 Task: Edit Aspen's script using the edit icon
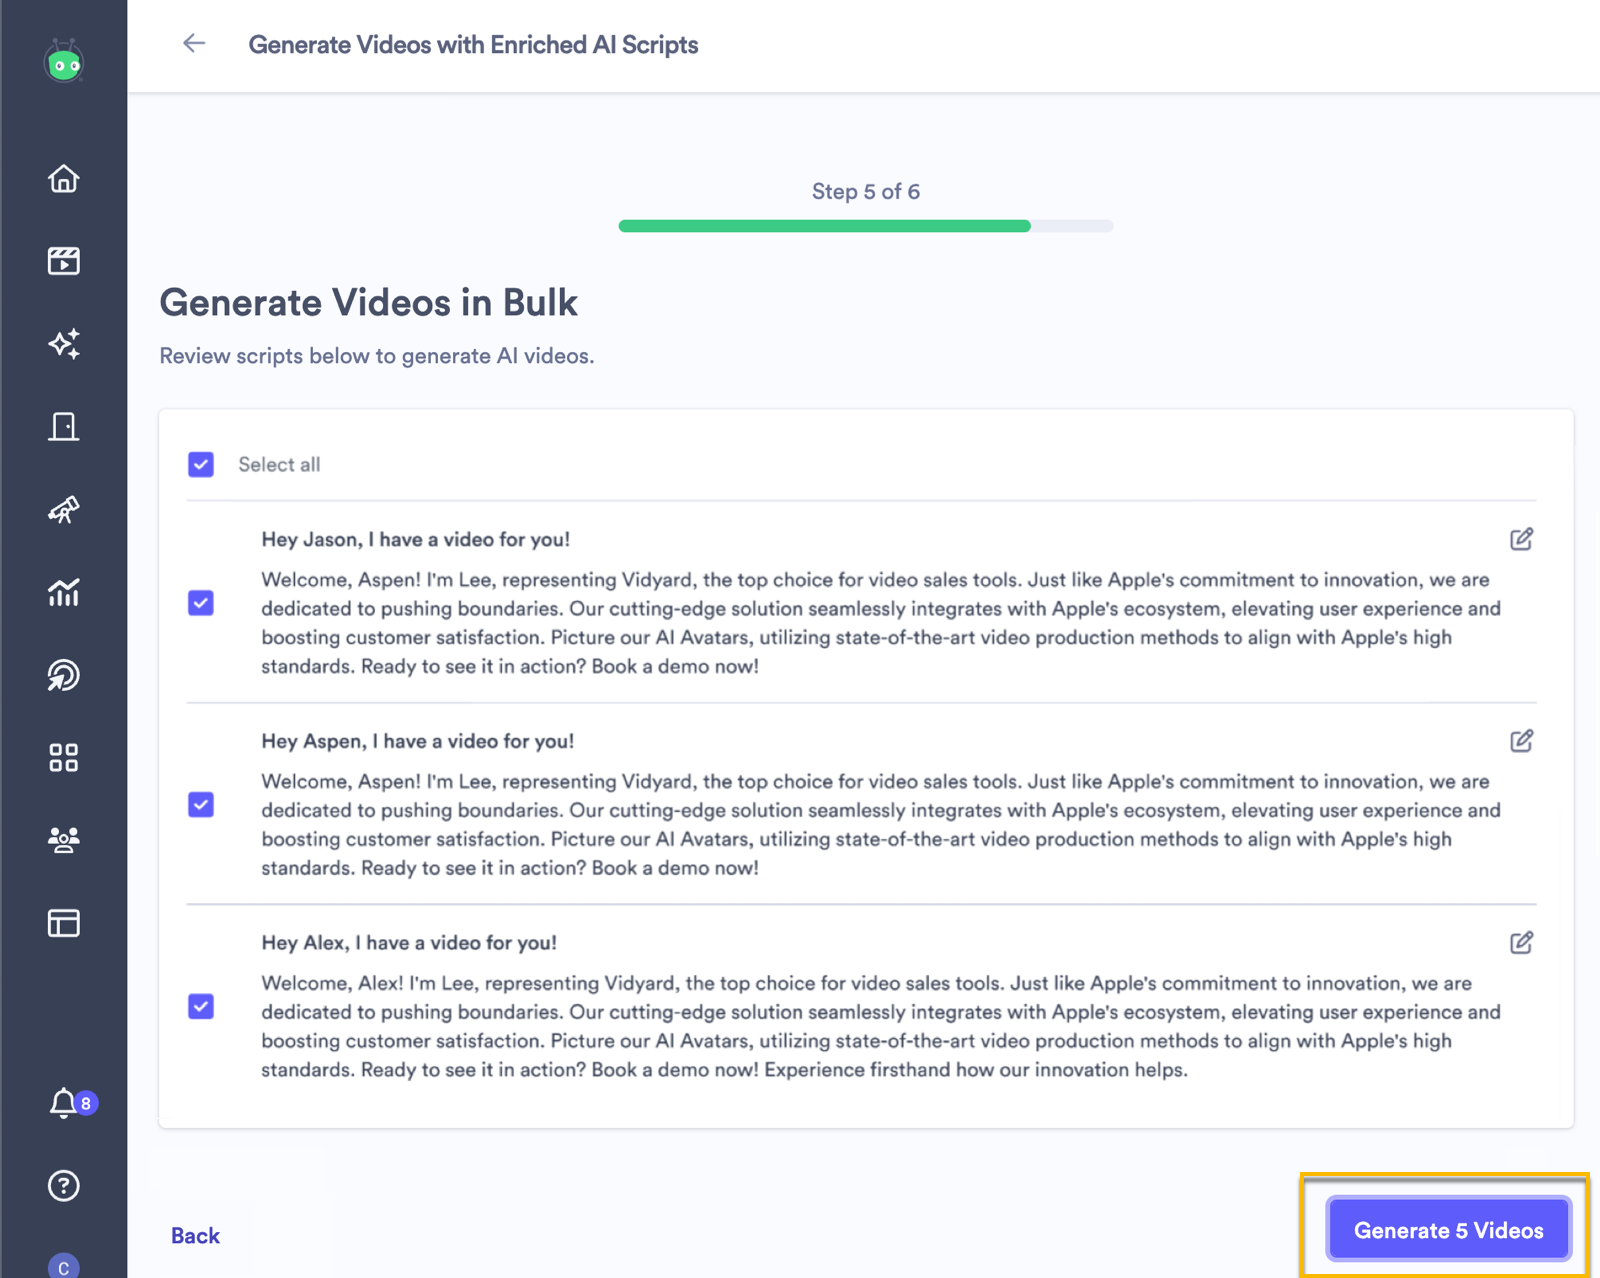(x=1521, y=741)
